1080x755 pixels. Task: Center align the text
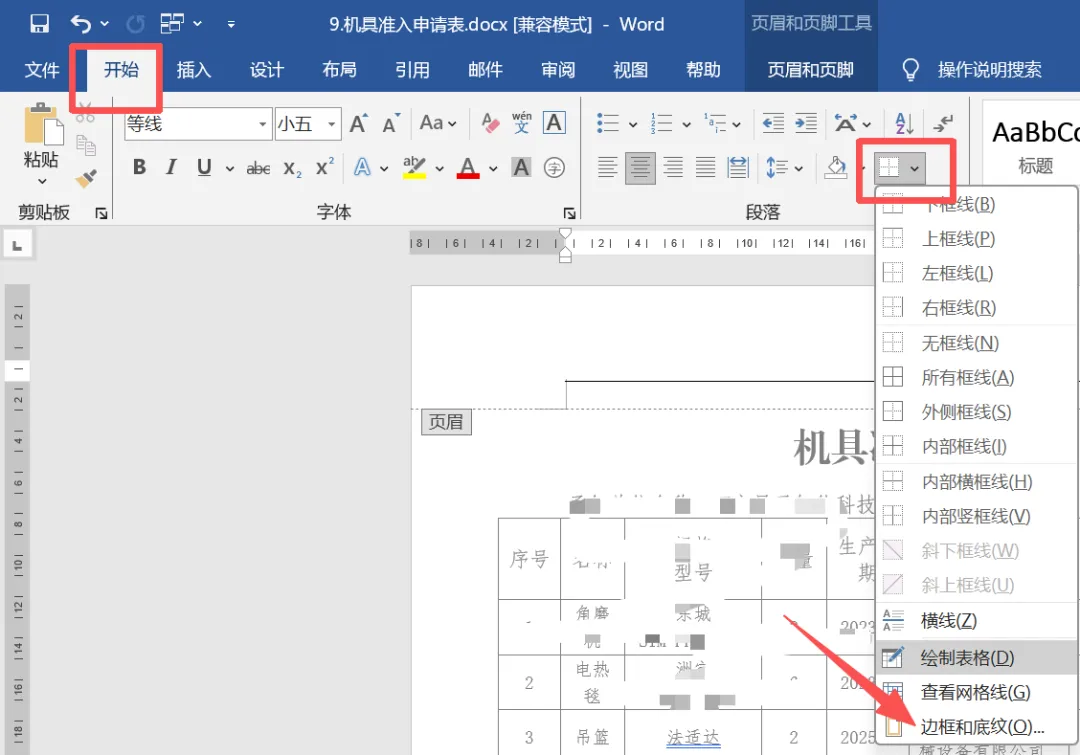[x=640, y=167]
